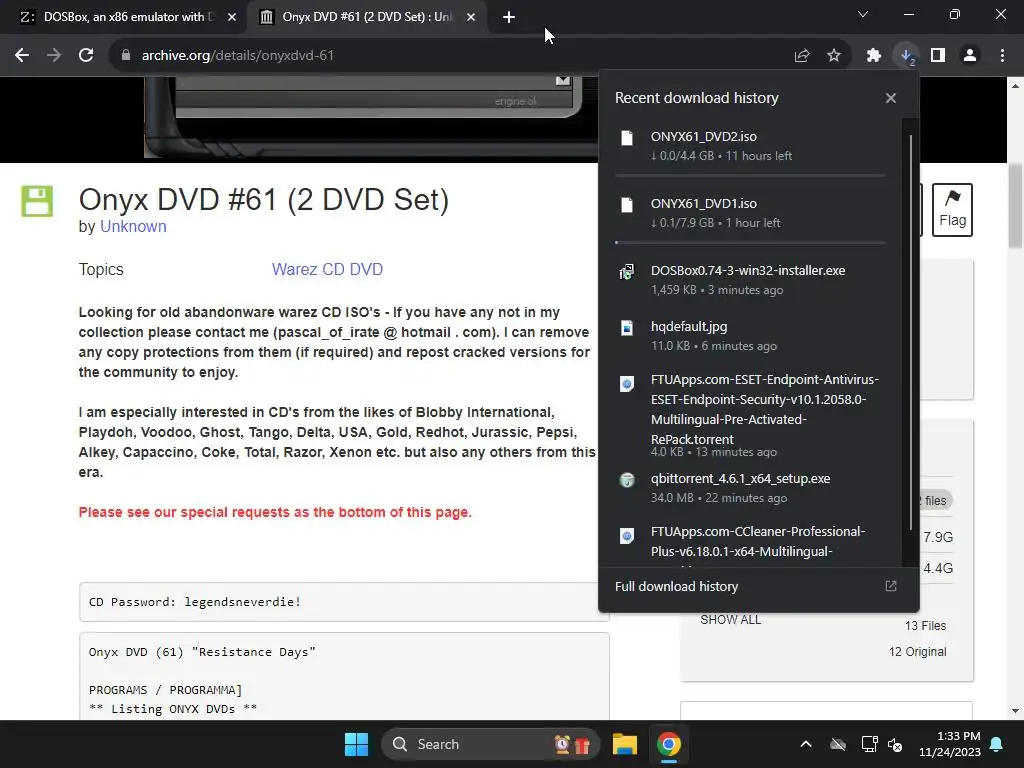Screen dimensions: 1024x768
Task: Click the taskbar Search box
Action: click(x=490, y=744)
